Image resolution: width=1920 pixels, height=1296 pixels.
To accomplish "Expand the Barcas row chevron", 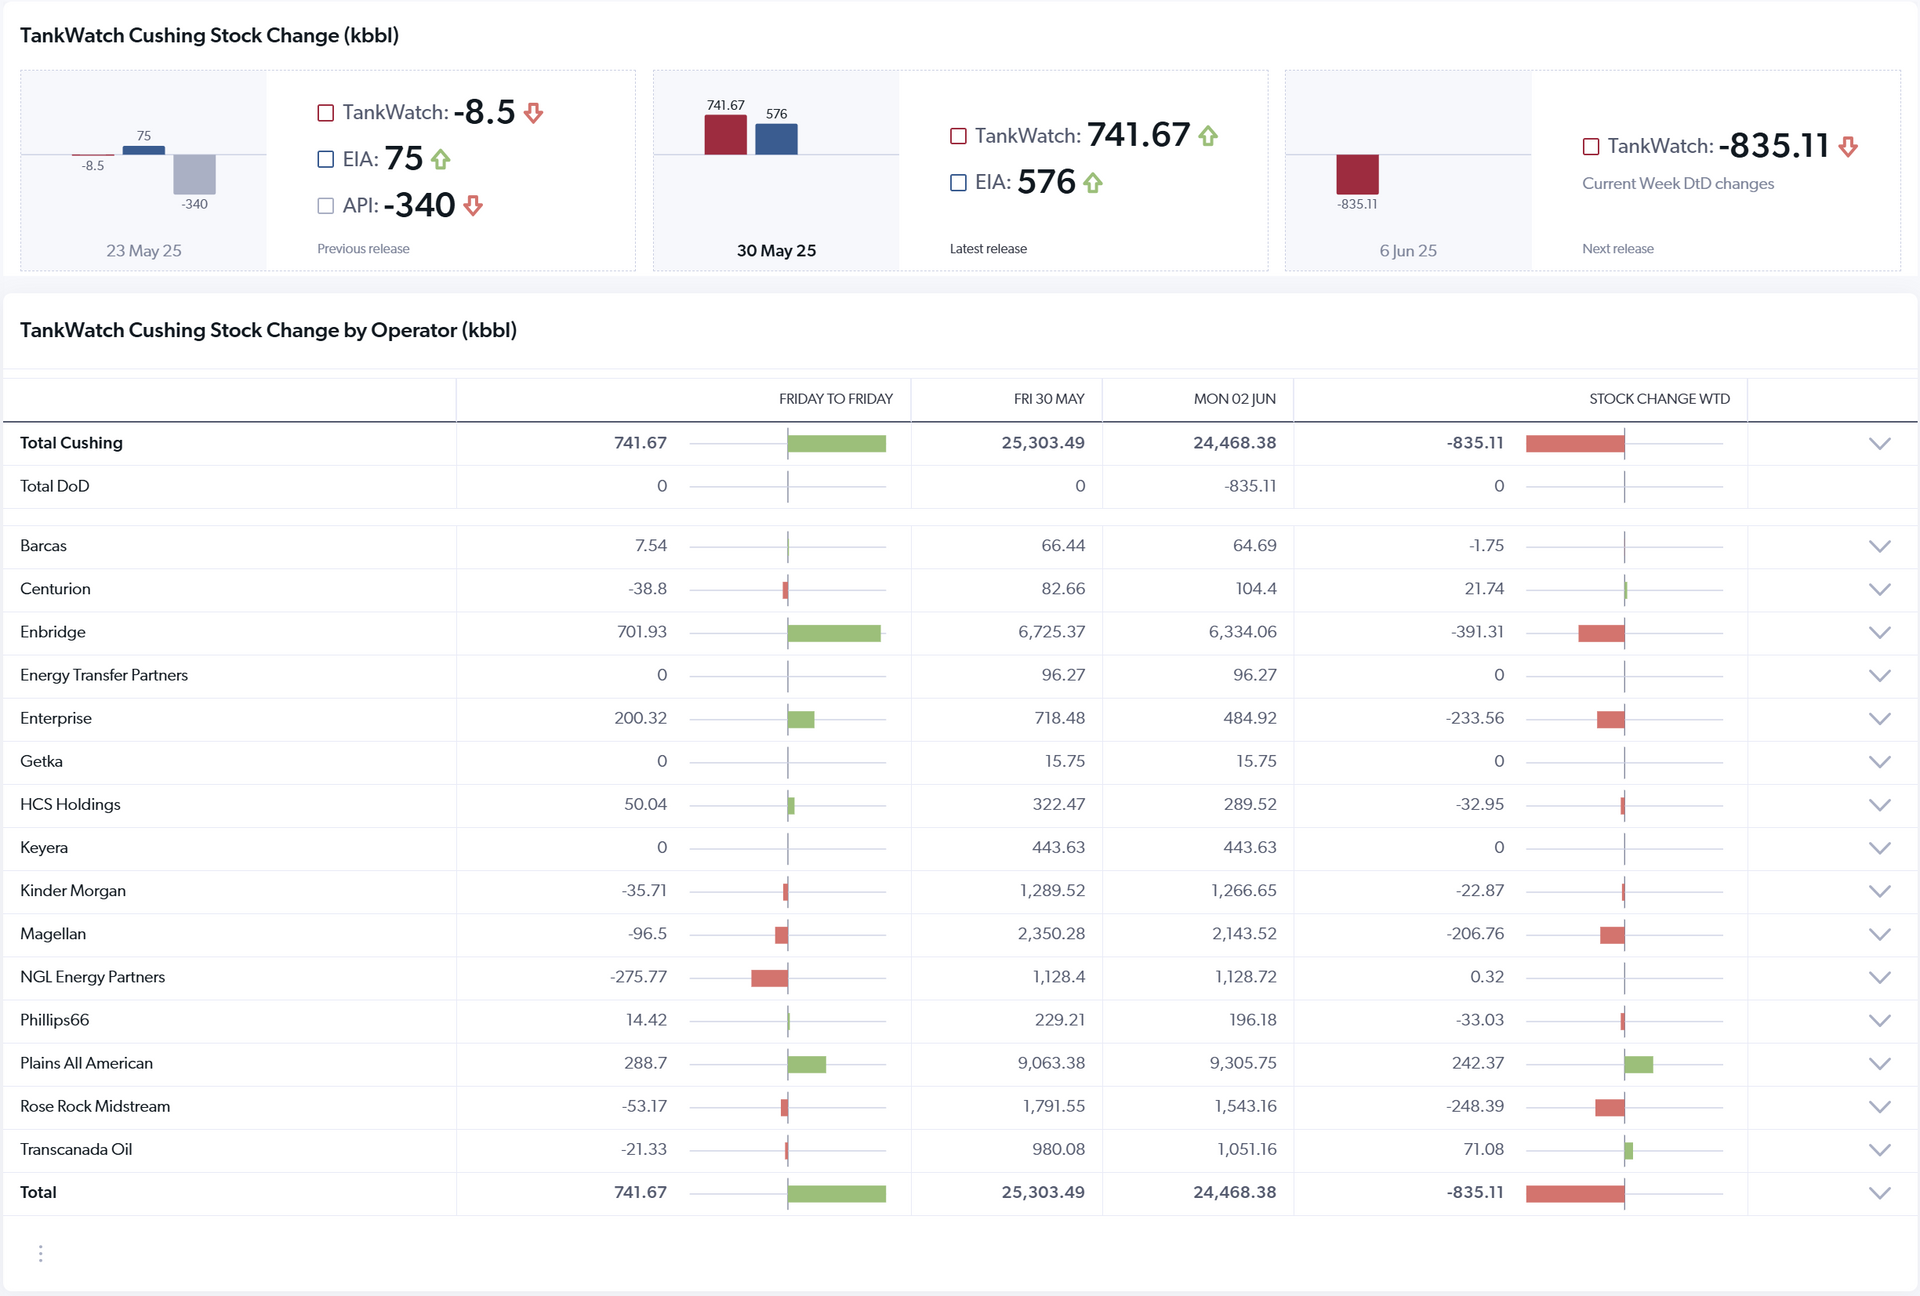I will coord(1880,547).
